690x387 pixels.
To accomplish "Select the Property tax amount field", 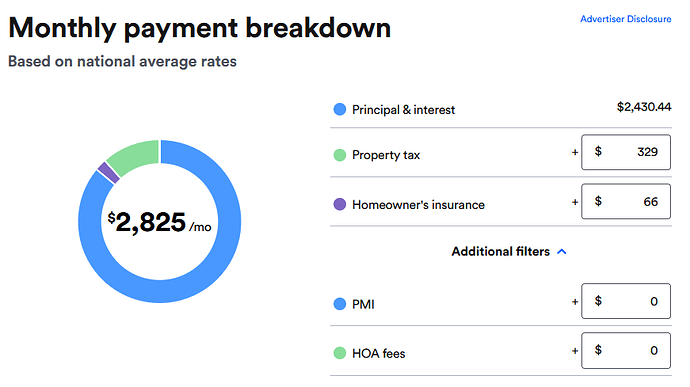I will (626, 152).
